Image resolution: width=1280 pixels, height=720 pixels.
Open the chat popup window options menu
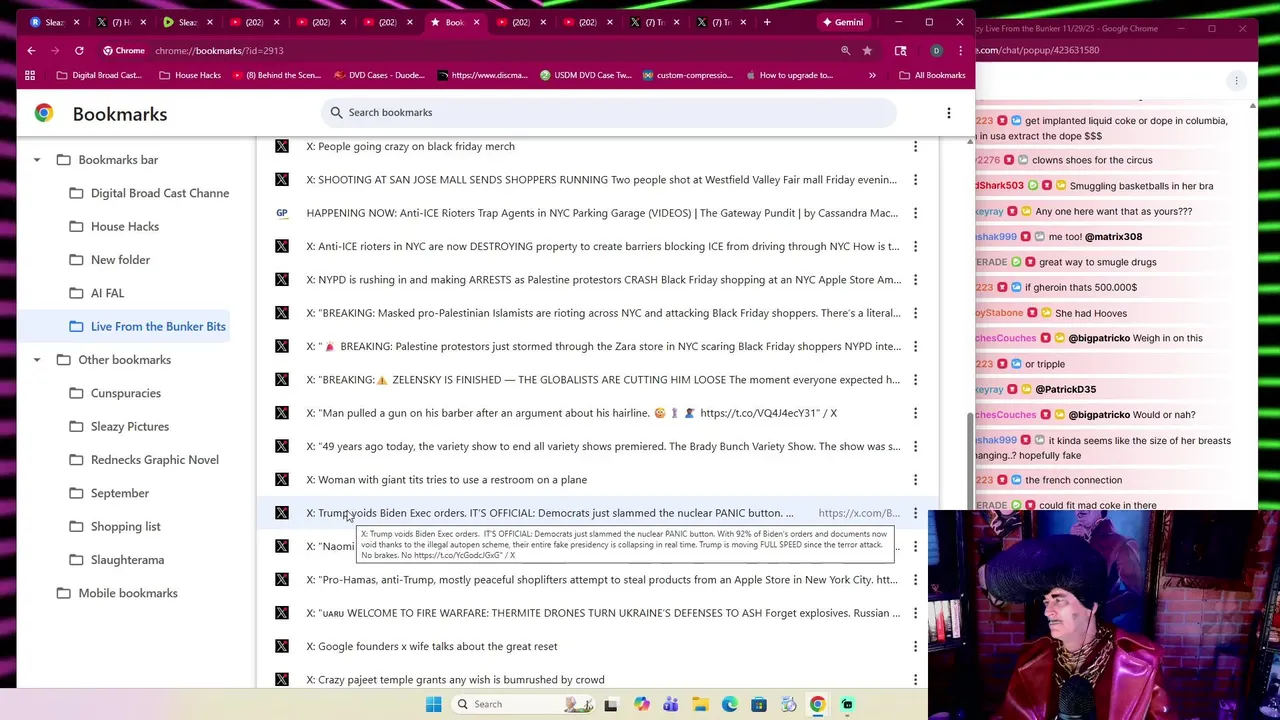click(1236, 80)
